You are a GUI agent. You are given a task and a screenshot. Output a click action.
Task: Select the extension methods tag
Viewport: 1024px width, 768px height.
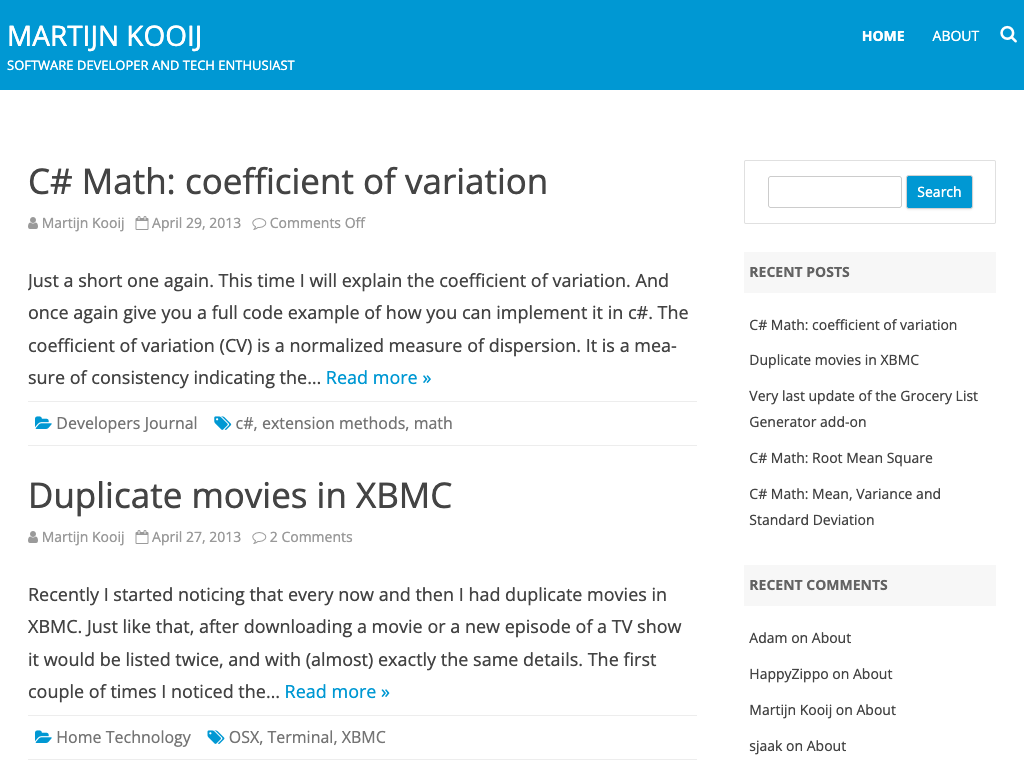click(x=334, y=423)
